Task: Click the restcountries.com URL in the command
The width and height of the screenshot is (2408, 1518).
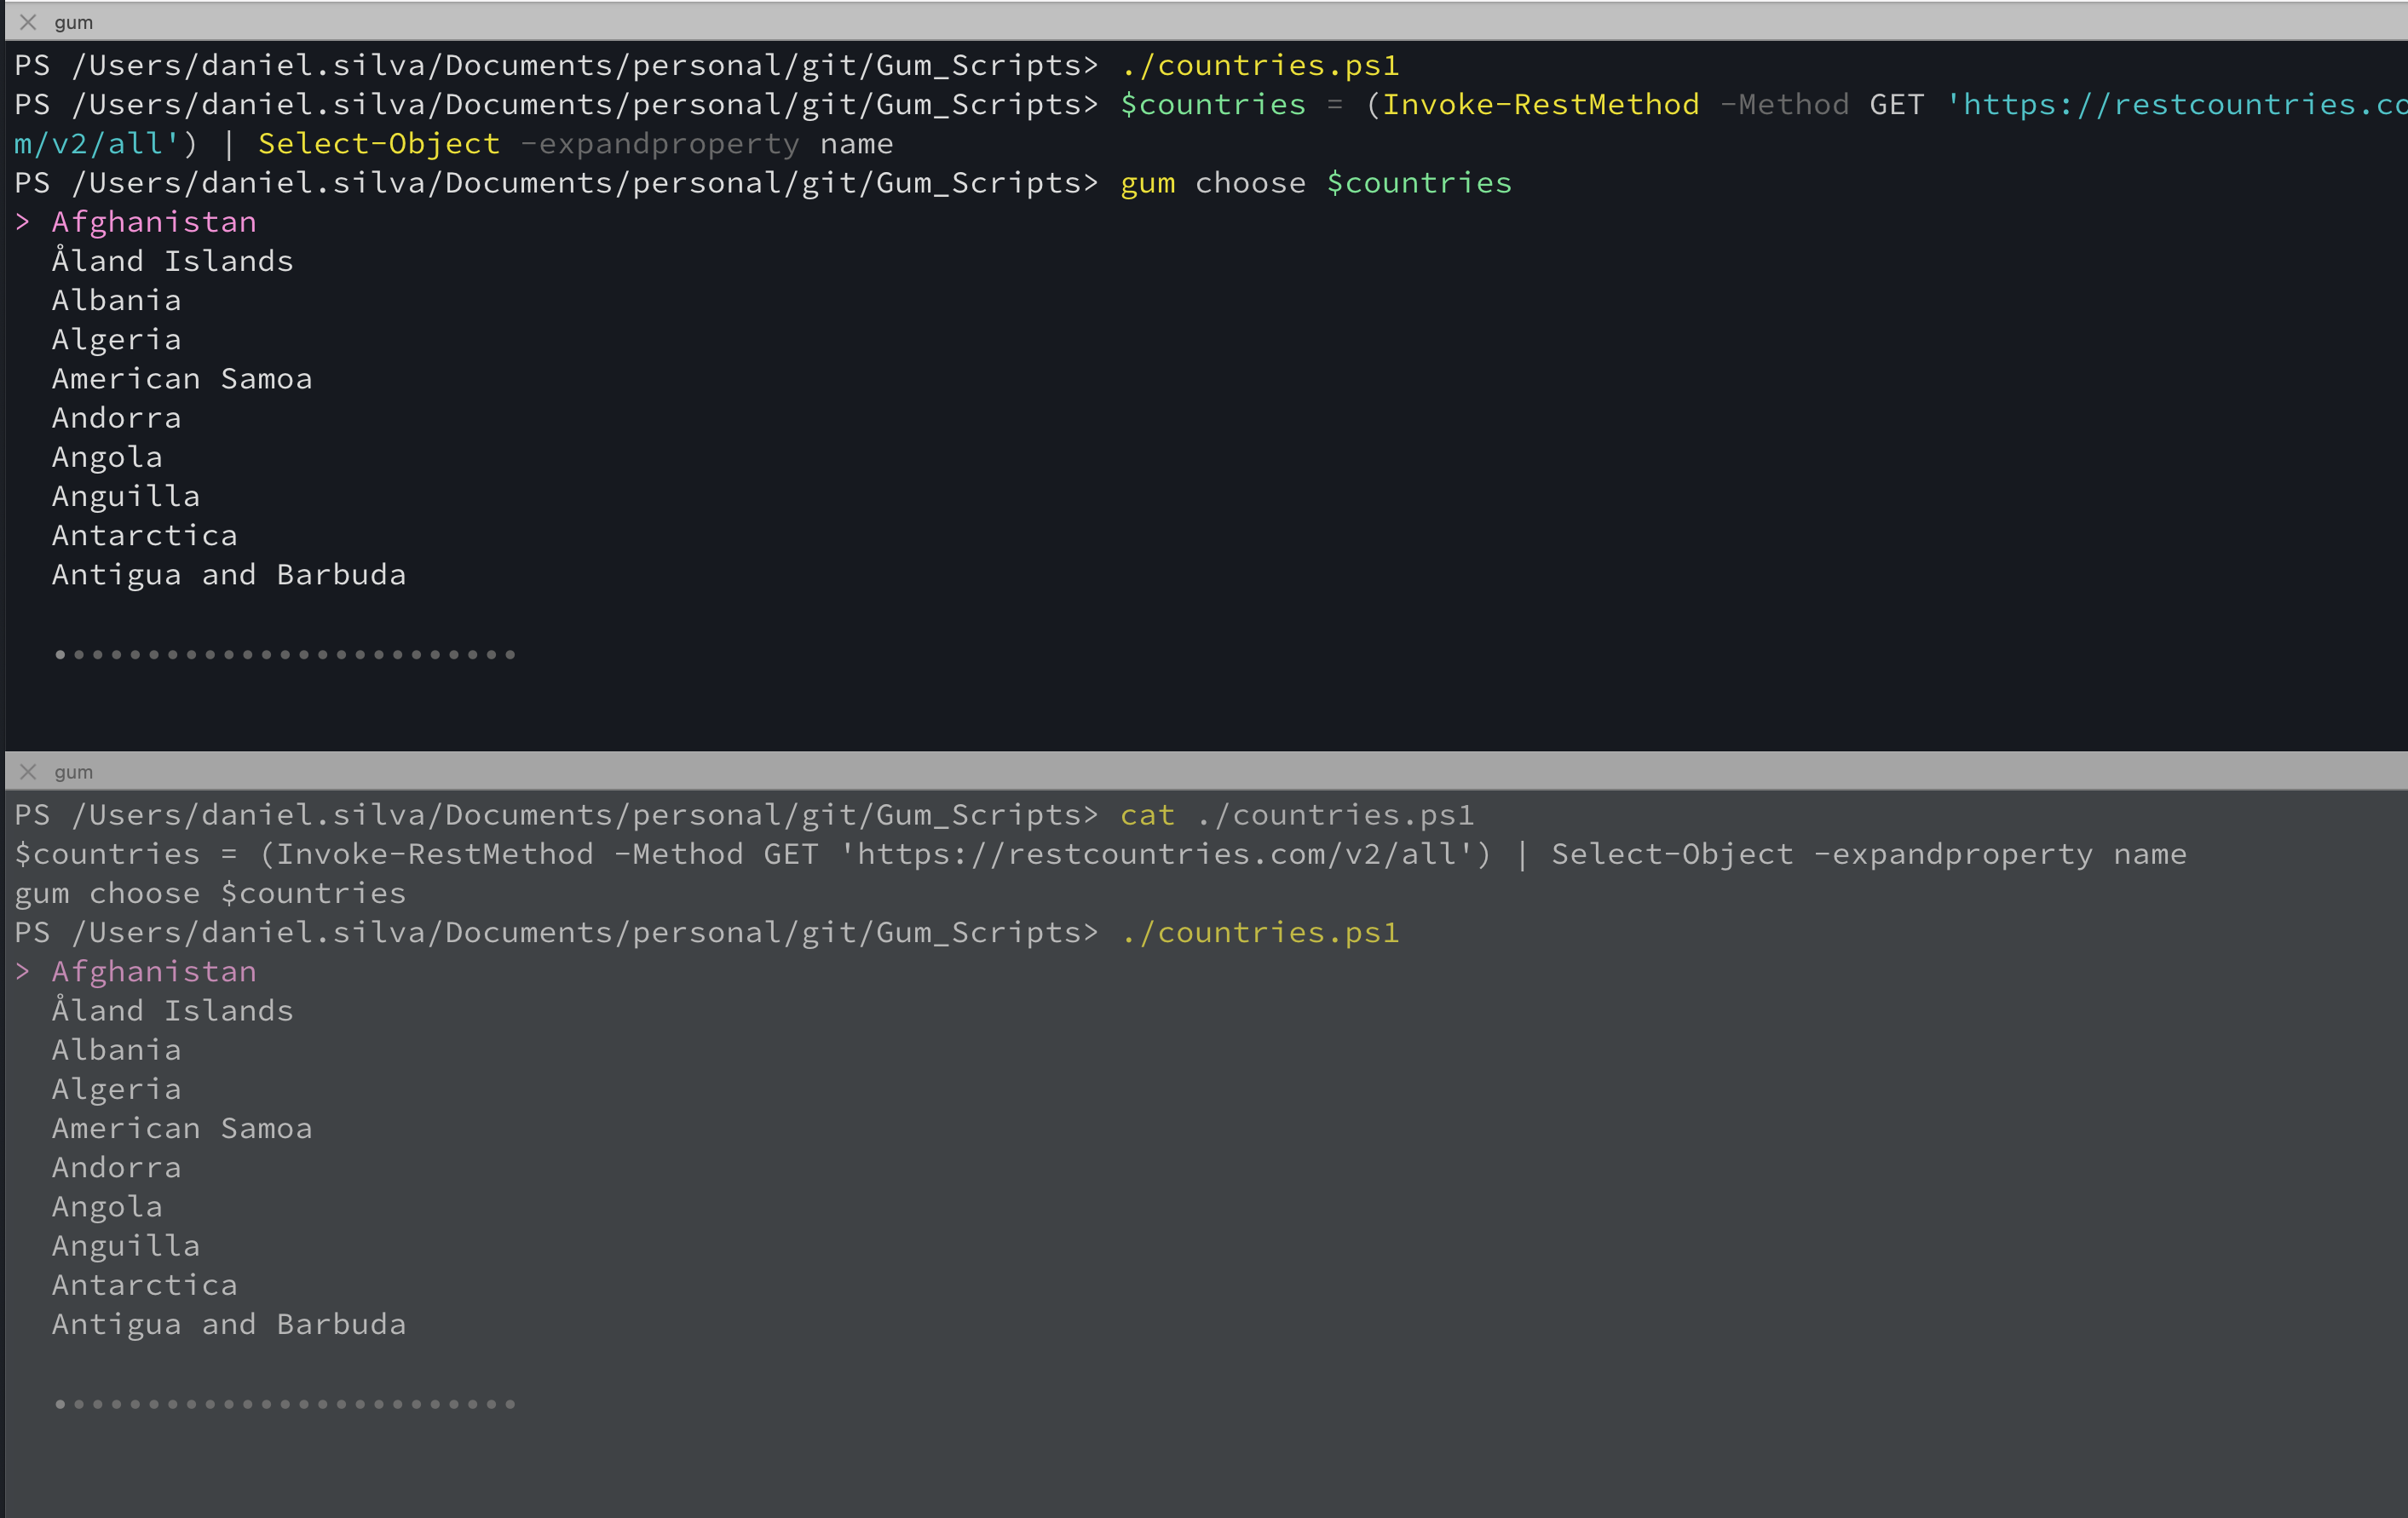Action: click(x=2150, y=103)
